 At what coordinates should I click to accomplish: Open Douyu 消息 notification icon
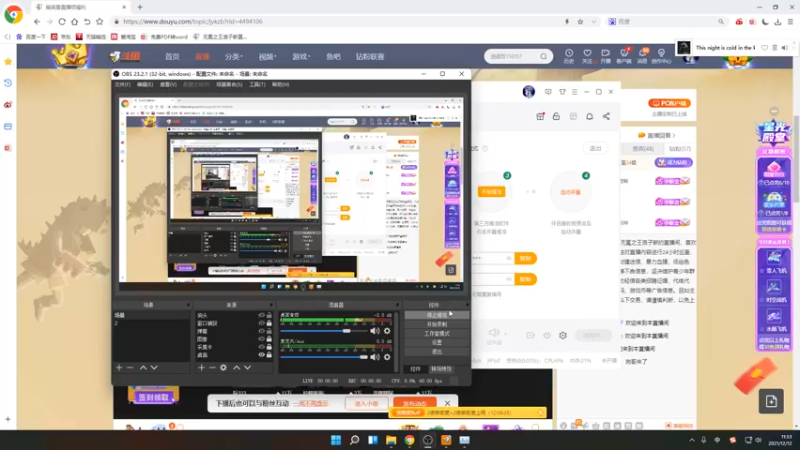click(x=642, y=56)
